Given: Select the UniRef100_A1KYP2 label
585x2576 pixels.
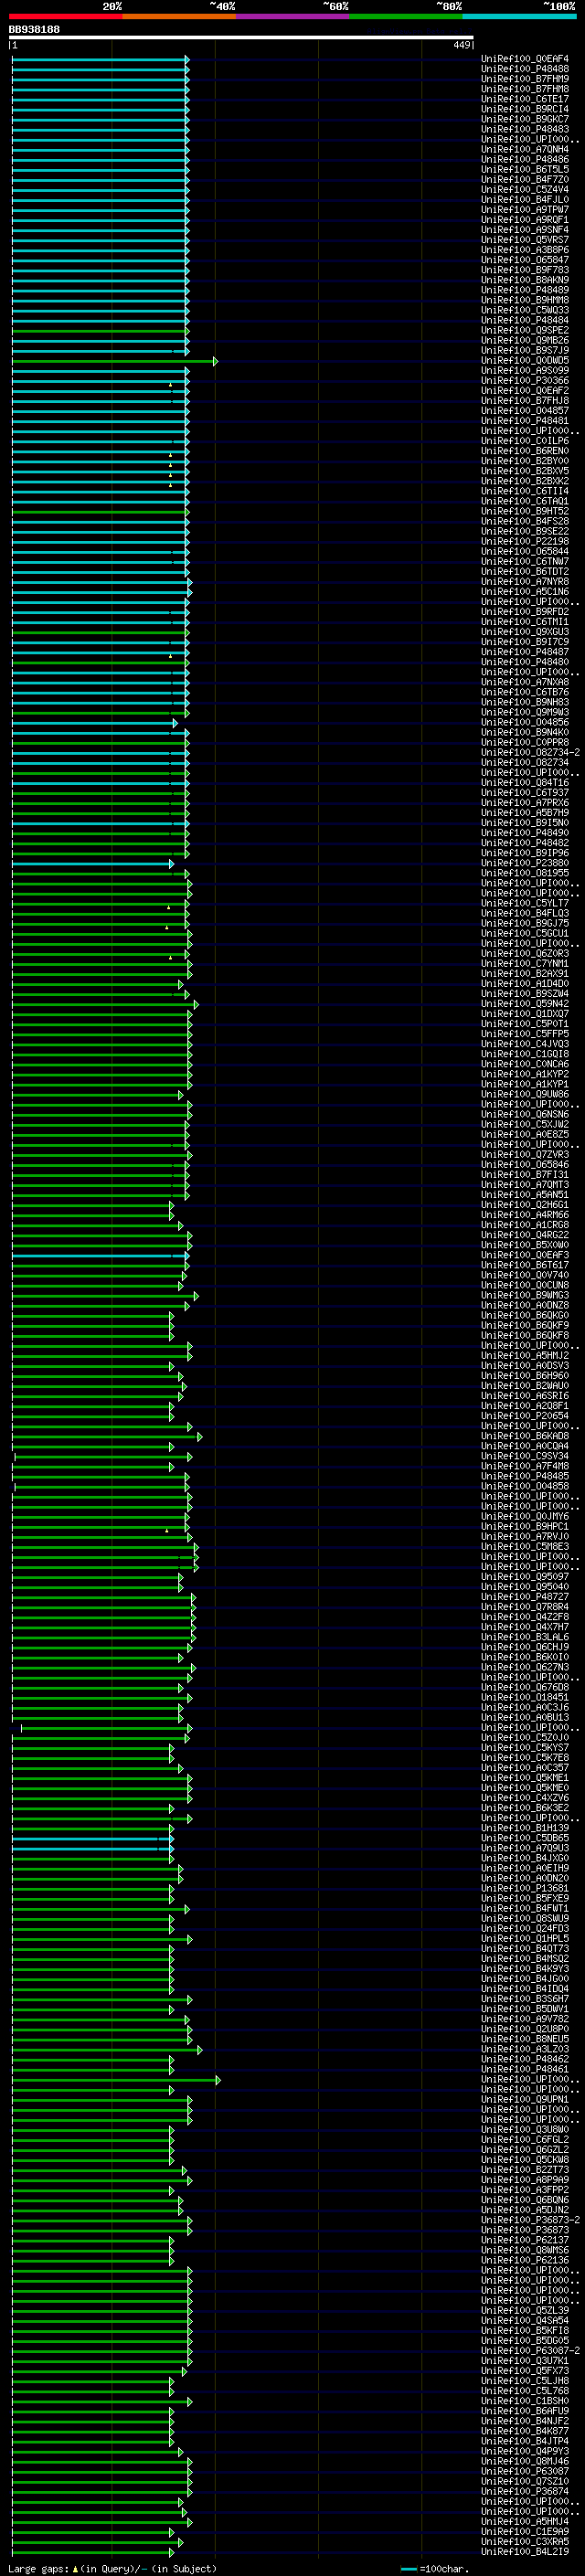Looking at the screenshot, I should pos(525,1074).
